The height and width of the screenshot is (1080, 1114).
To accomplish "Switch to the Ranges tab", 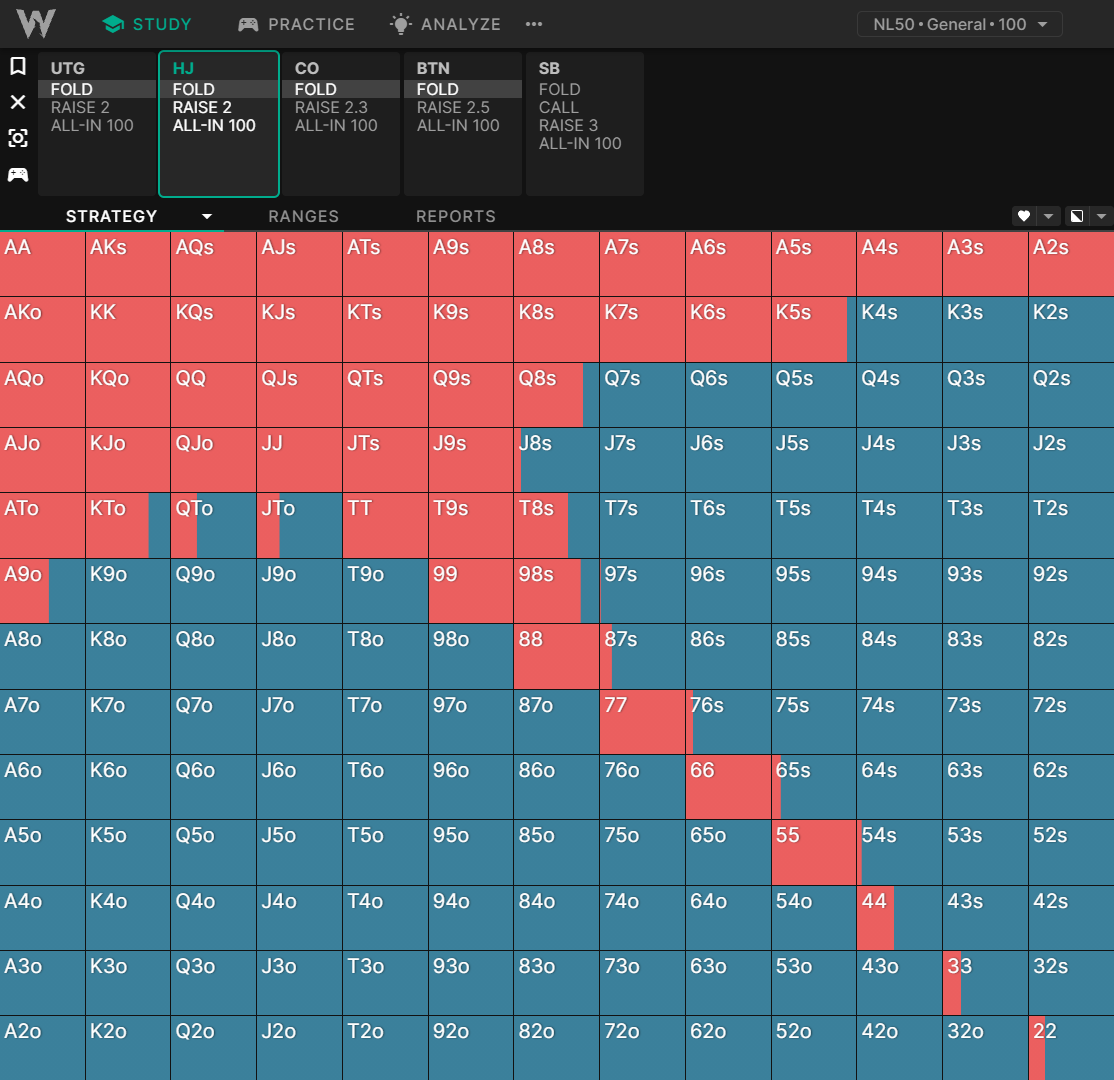I will (x=303, y=216).
